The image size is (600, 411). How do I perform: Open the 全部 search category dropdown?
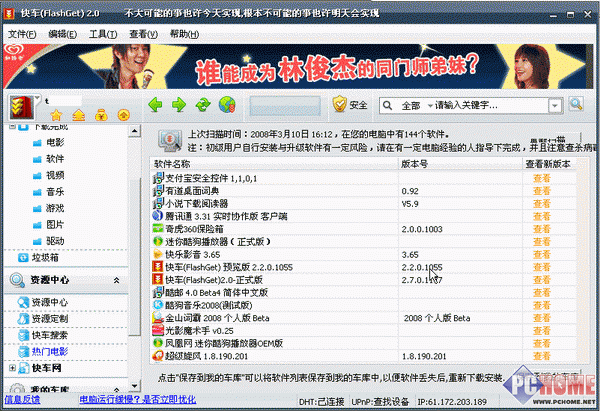point(416,105)
